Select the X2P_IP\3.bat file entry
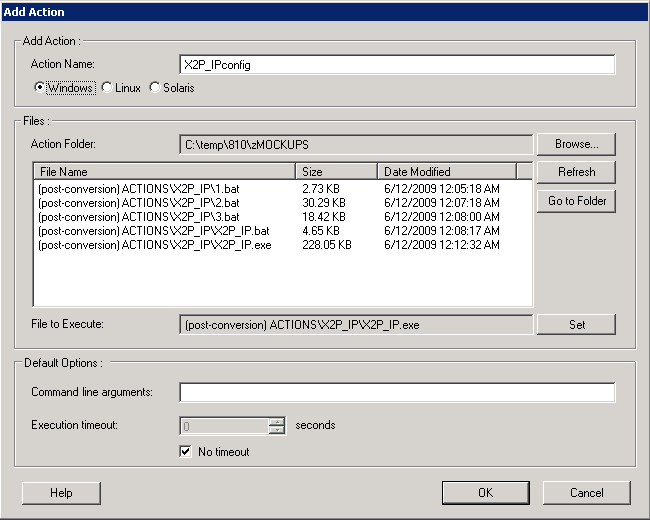The width and height of the screenshot is (650, 520). point(138,216)
